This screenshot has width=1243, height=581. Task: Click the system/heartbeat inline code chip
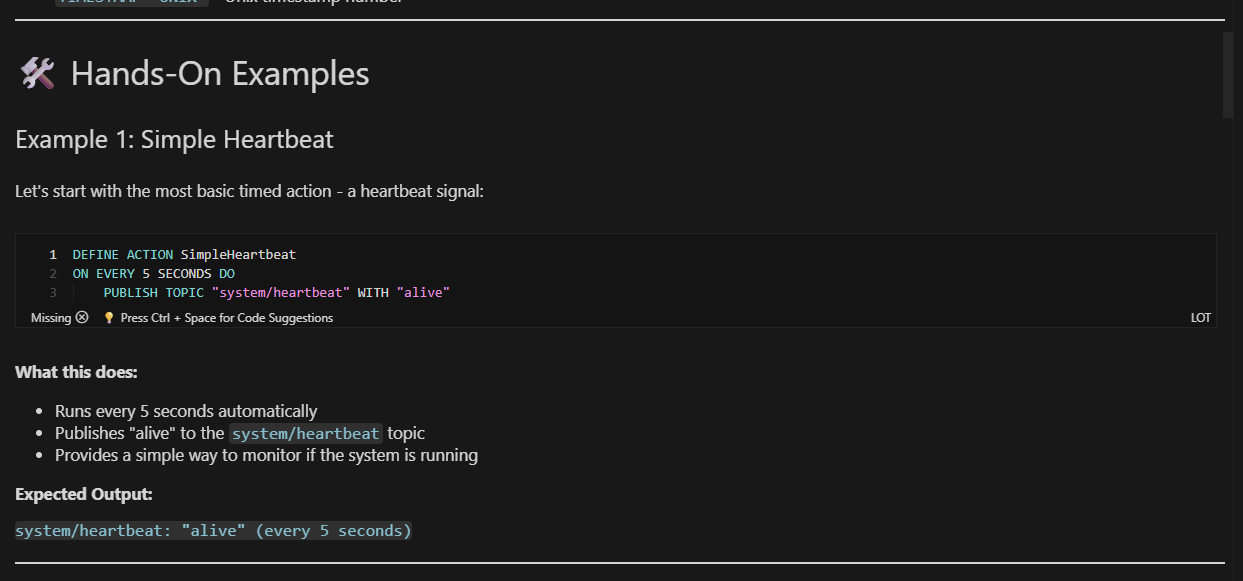tap(305, 433)
